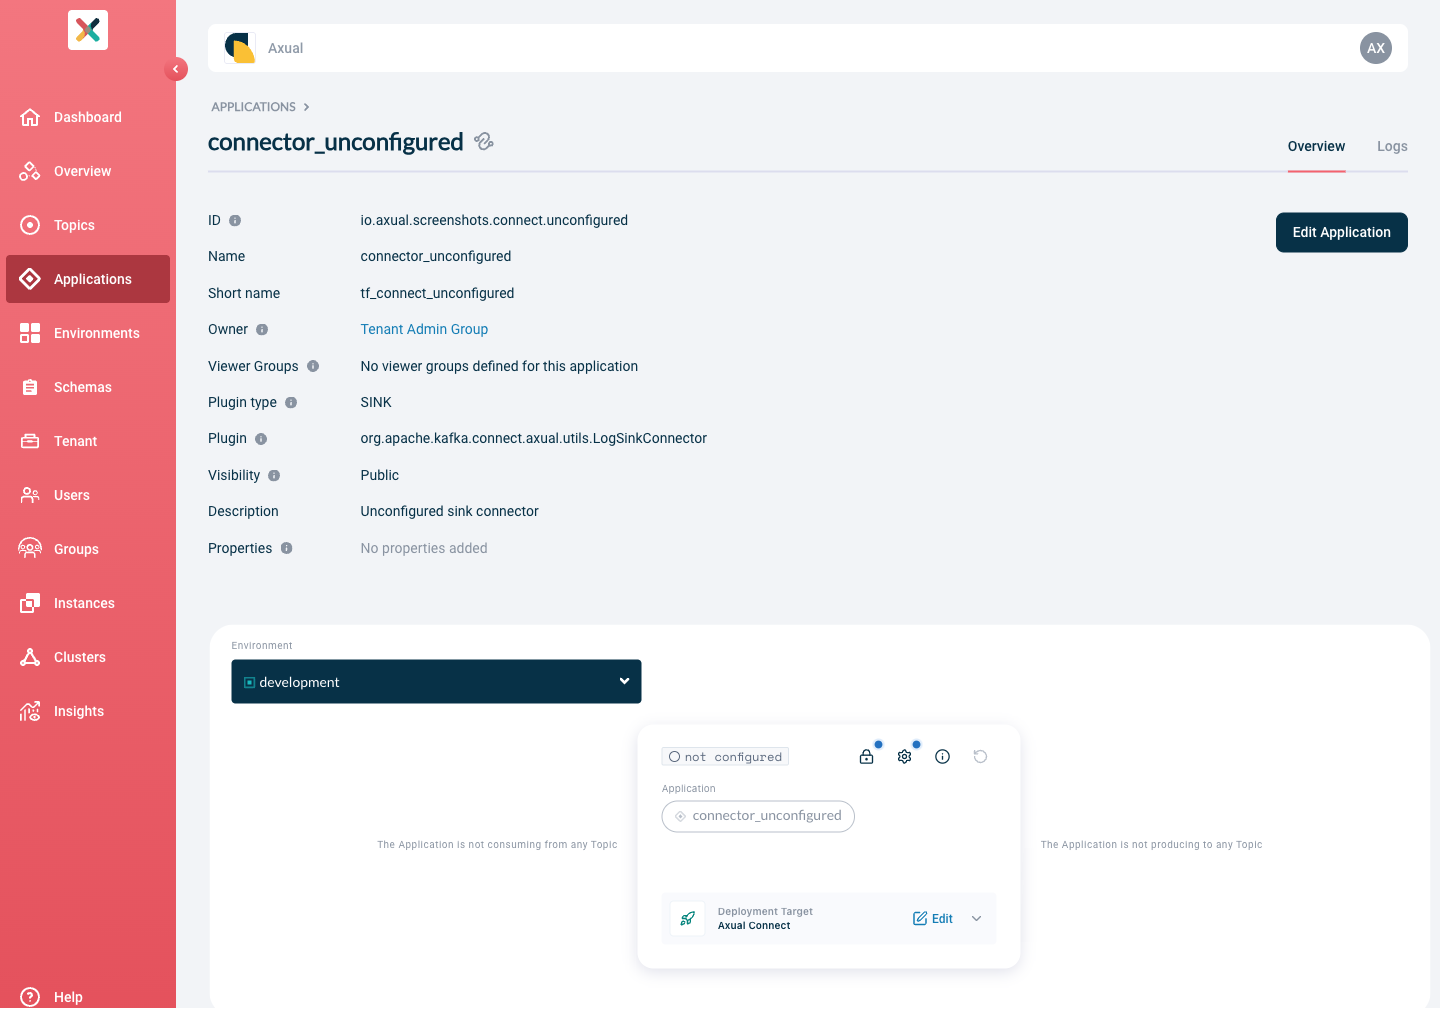Open the Dashboard page
Screen dimensions: 1440x1024
(88, 117)
